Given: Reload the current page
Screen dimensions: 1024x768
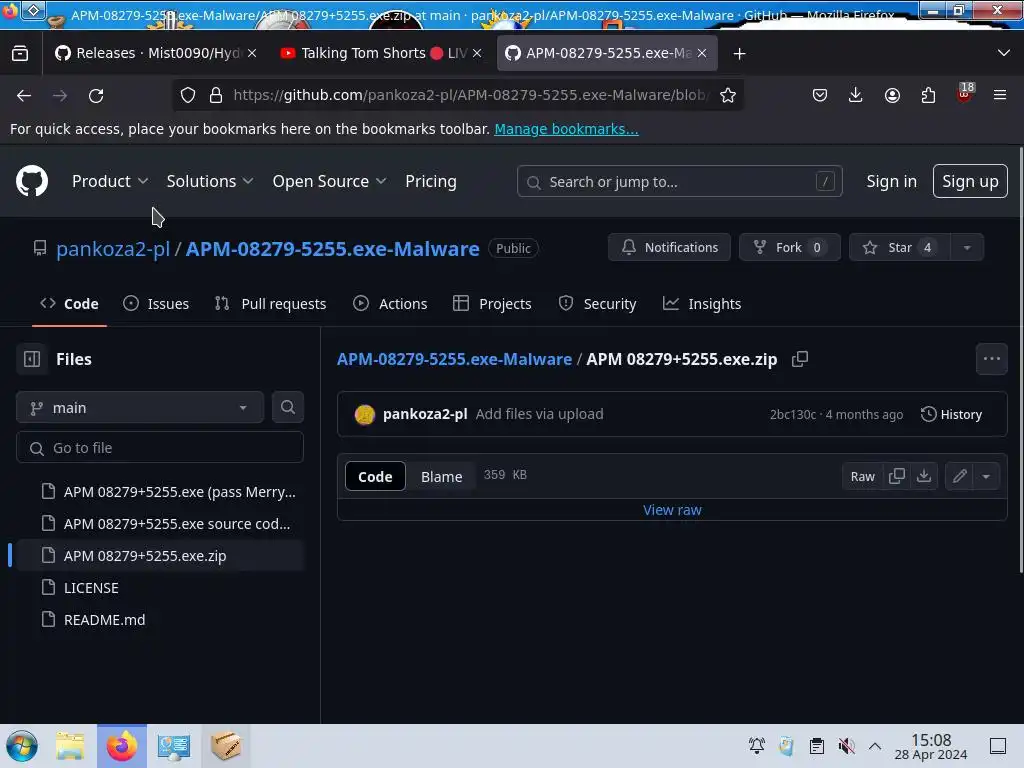Looking at the screenshot, I should pos(96,95).
